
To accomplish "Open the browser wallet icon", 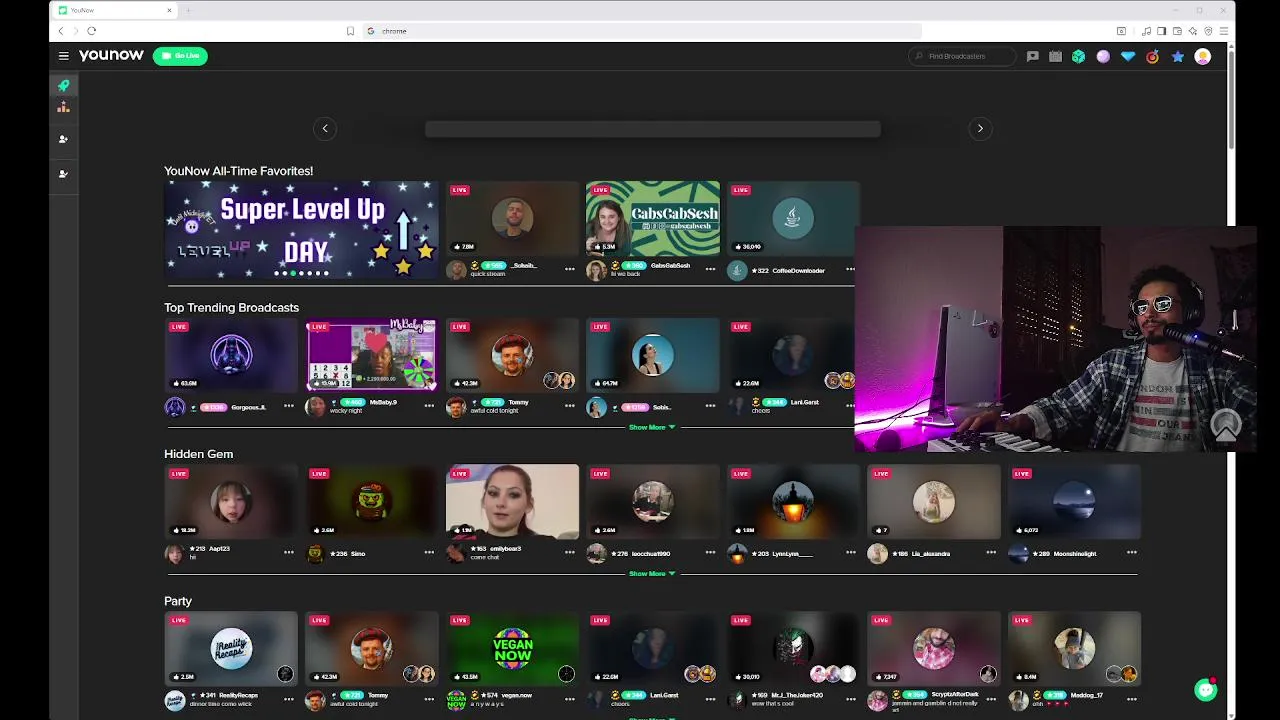I will pos(1177,31).
